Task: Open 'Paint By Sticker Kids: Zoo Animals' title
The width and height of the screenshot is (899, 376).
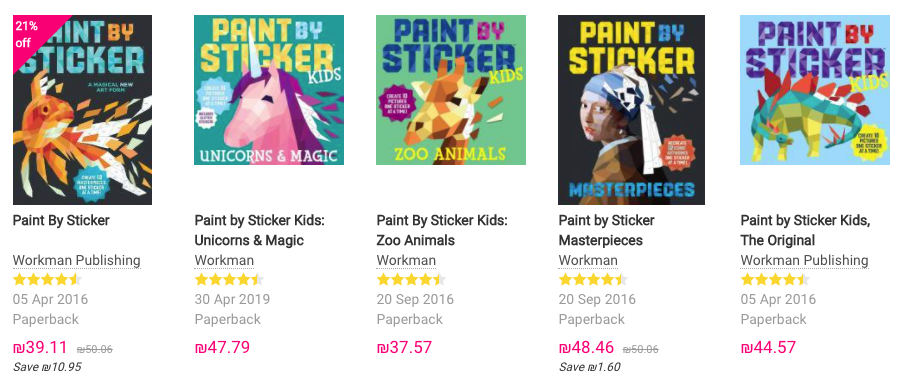Action: click(x=442, y=230)
